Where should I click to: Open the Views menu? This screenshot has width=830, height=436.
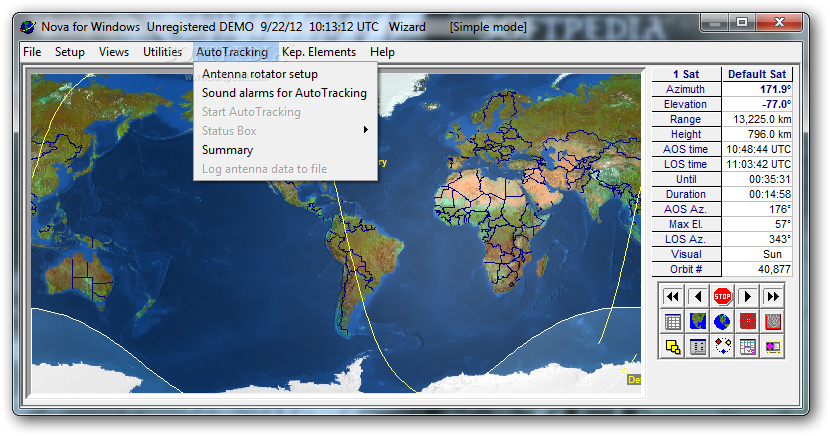113,52
